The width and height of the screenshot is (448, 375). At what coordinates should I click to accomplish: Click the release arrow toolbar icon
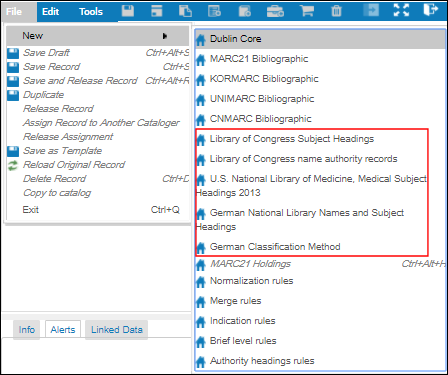[x=371, y=10]
